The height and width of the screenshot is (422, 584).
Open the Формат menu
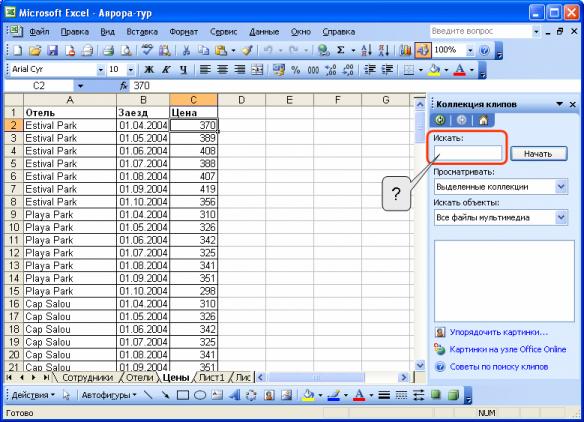tap(184, 32)
